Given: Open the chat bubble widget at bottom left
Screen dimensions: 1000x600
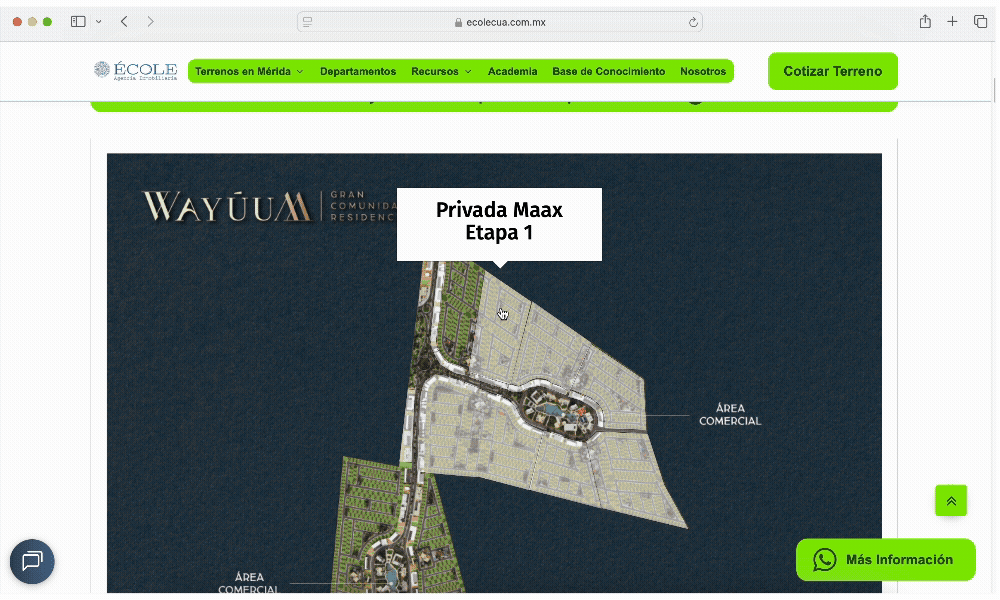Looking at the screenshot, I should [x=32, y=561].
